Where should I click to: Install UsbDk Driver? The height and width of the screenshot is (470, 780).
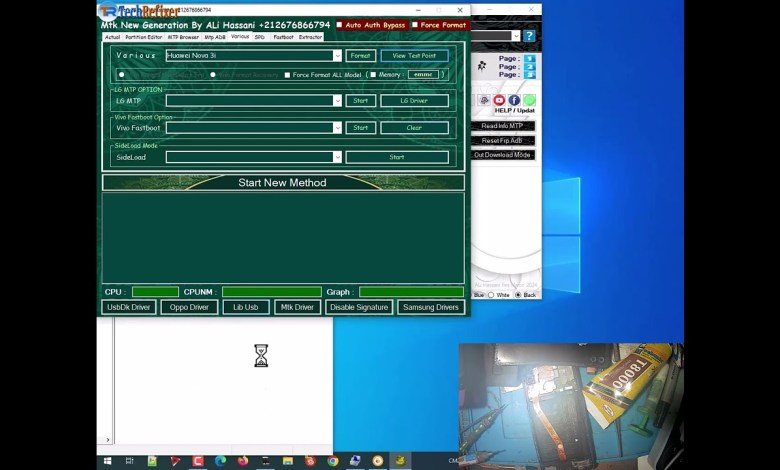tap(129, 307)
